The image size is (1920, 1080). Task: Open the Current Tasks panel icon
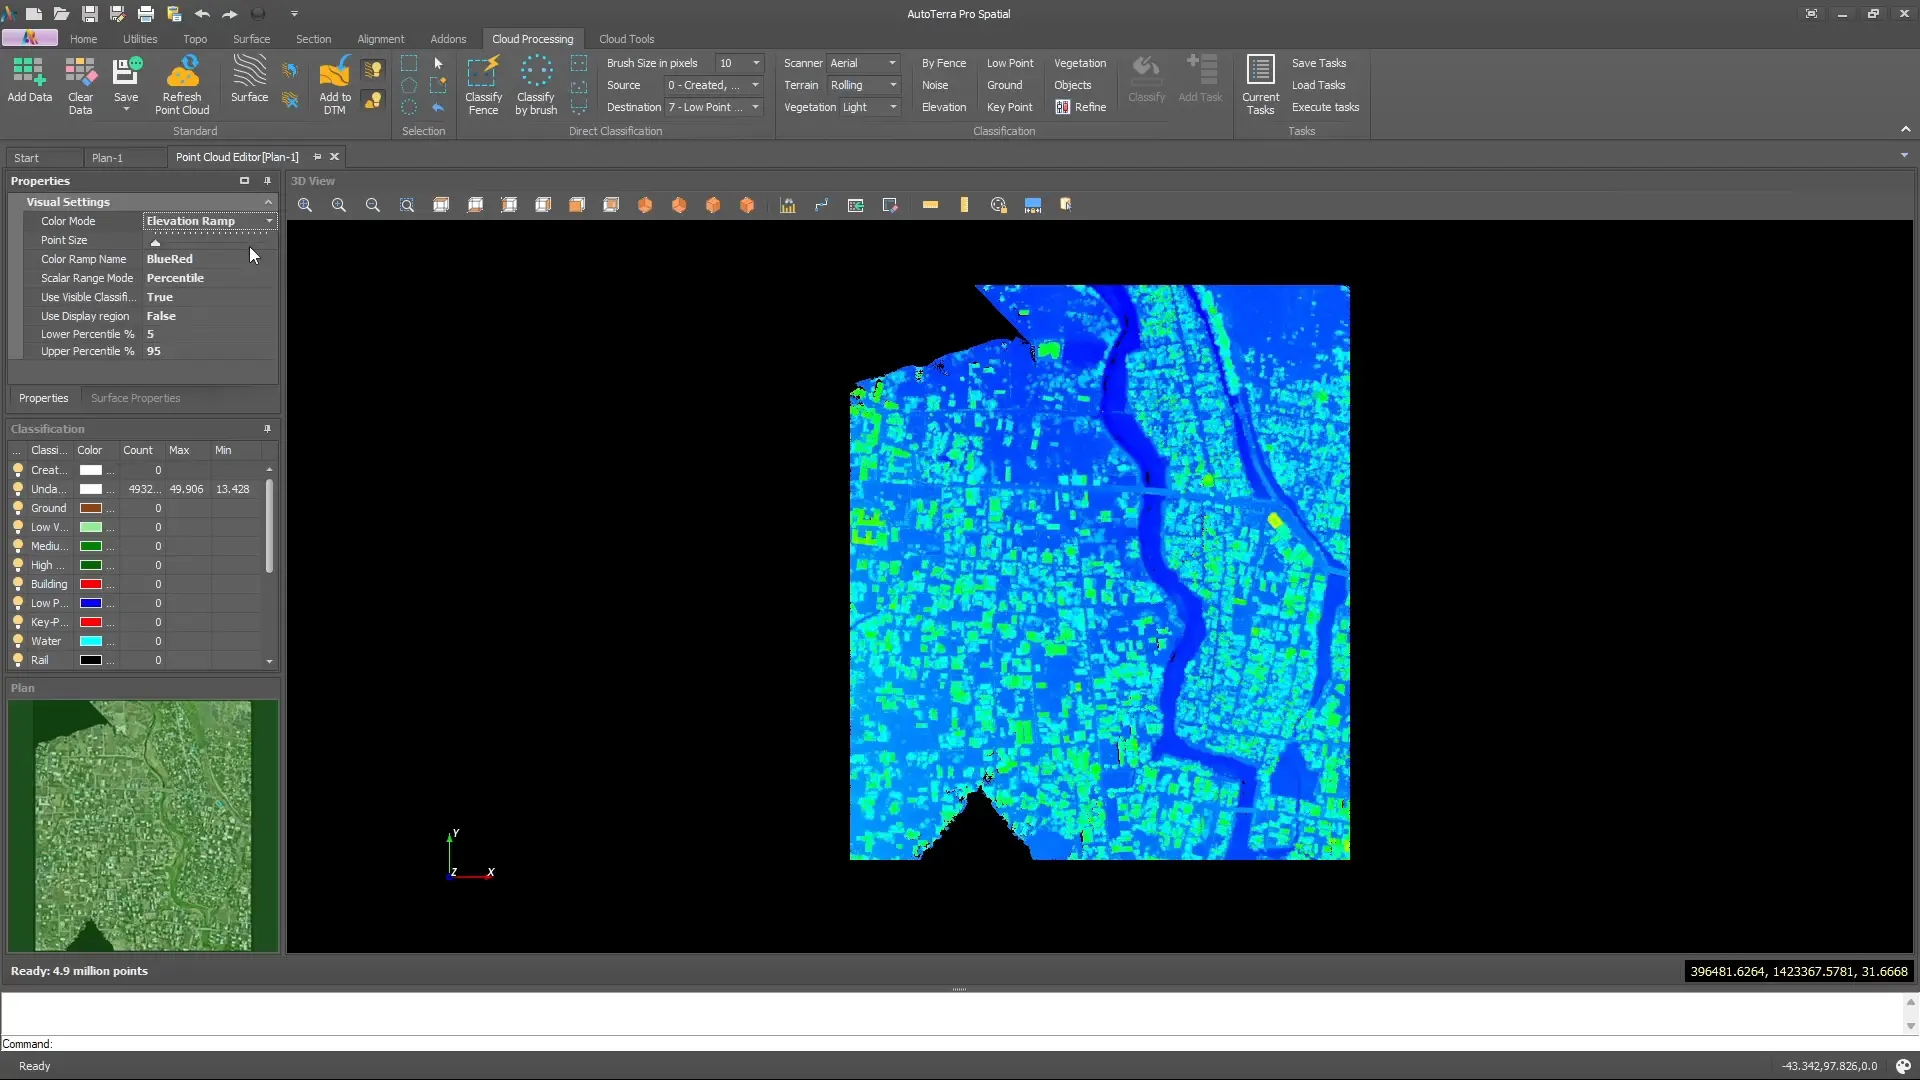point(1260,86)
